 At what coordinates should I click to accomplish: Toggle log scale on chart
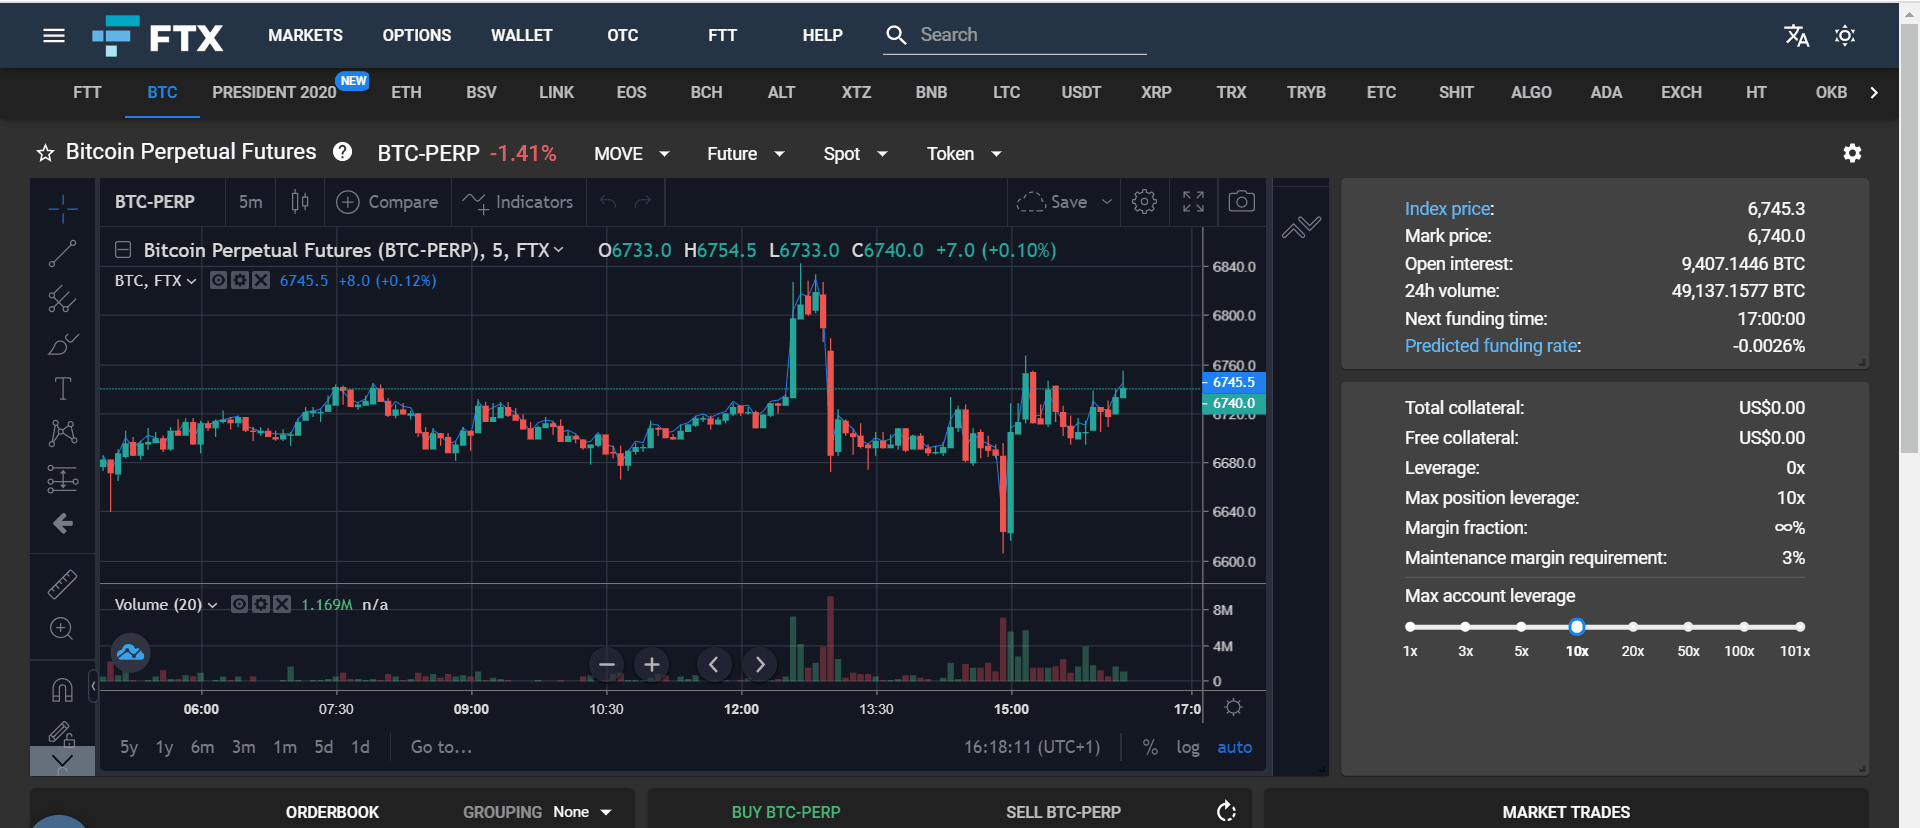[x=1187, y=747]
